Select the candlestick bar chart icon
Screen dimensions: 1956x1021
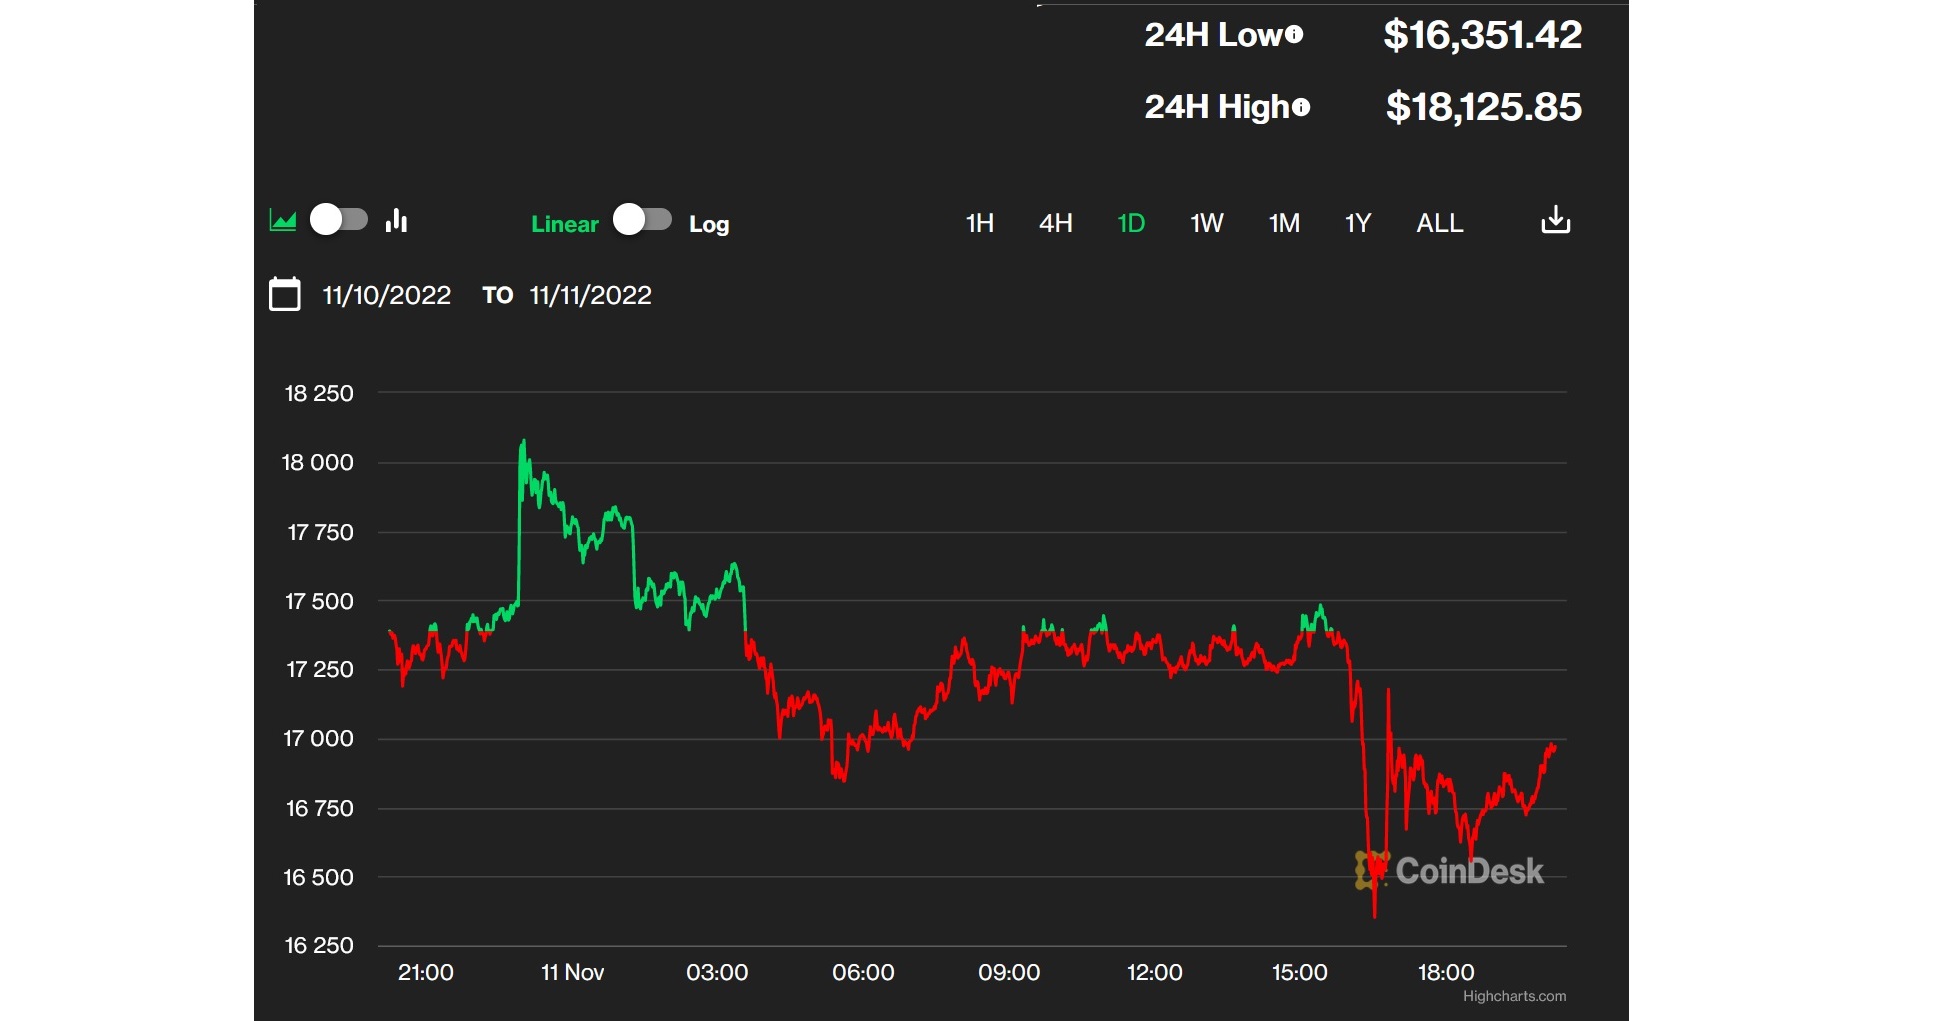396,220
